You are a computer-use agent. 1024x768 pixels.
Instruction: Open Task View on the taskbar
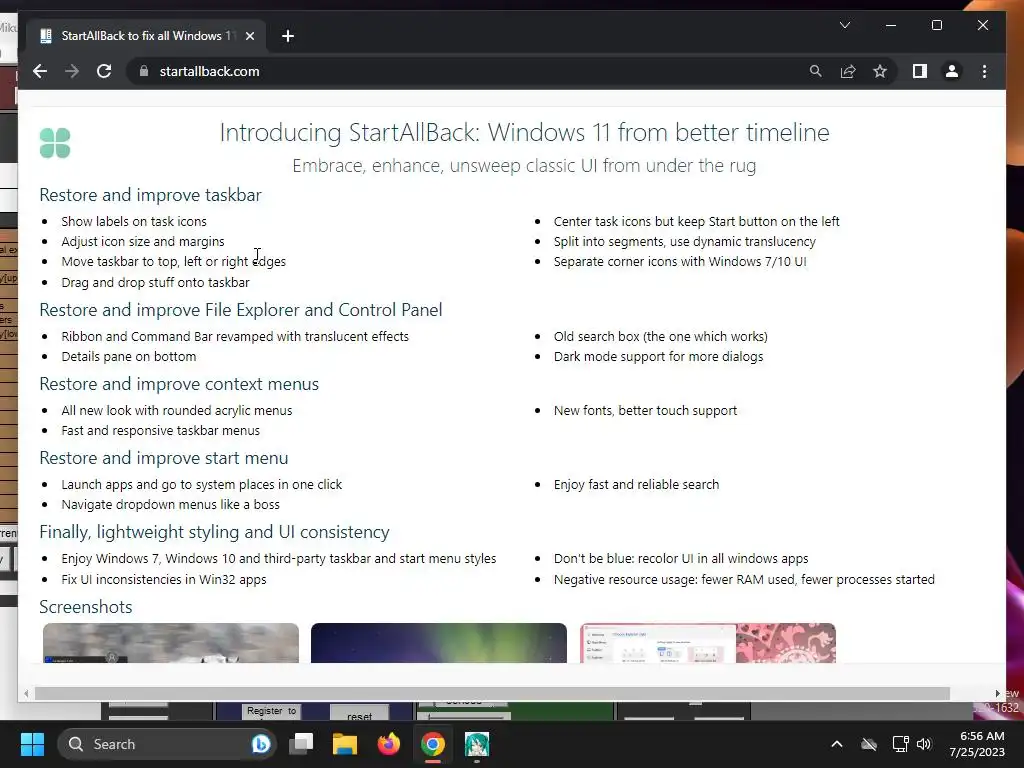[301, 744]
